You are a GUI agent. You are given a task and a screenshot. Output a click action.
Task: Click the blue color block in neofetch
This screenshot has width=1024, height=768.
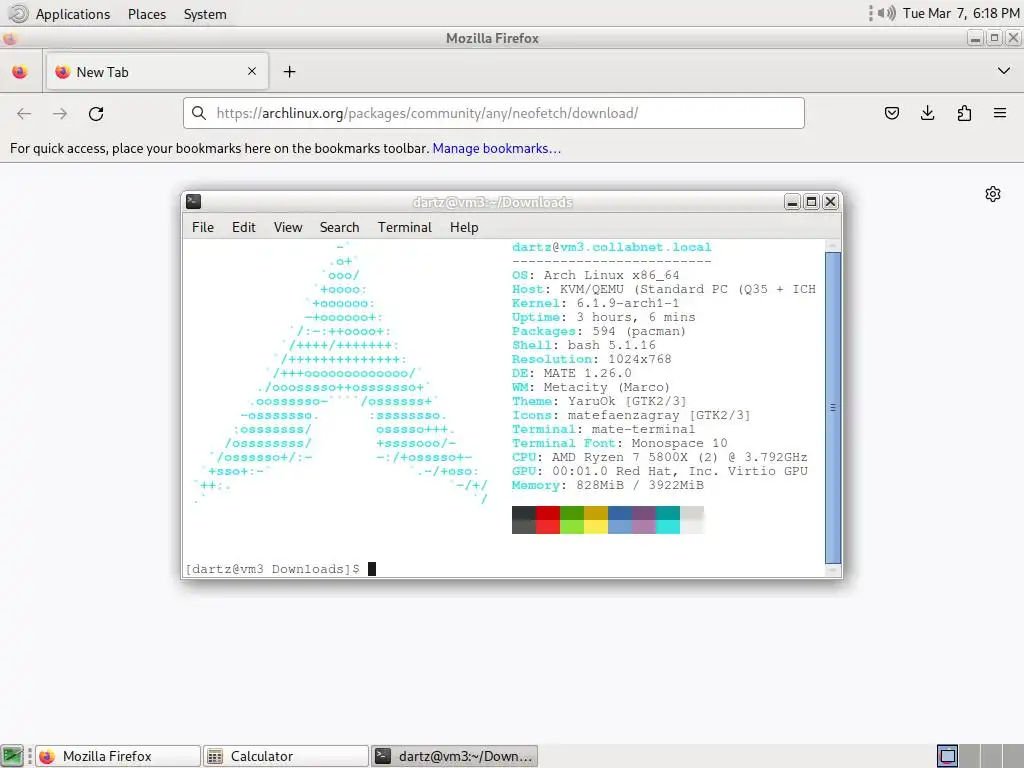[620, 520]
